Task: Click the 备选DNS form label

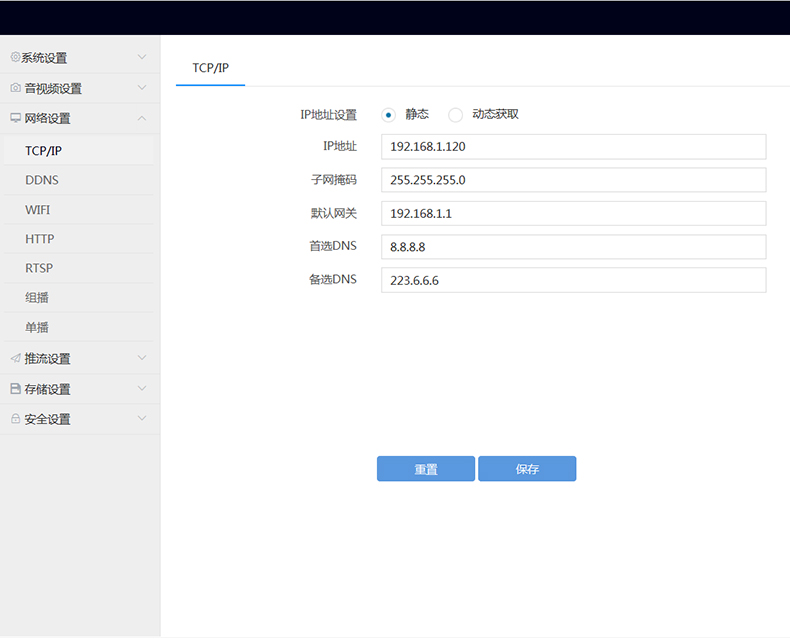Action: (333, 279)
